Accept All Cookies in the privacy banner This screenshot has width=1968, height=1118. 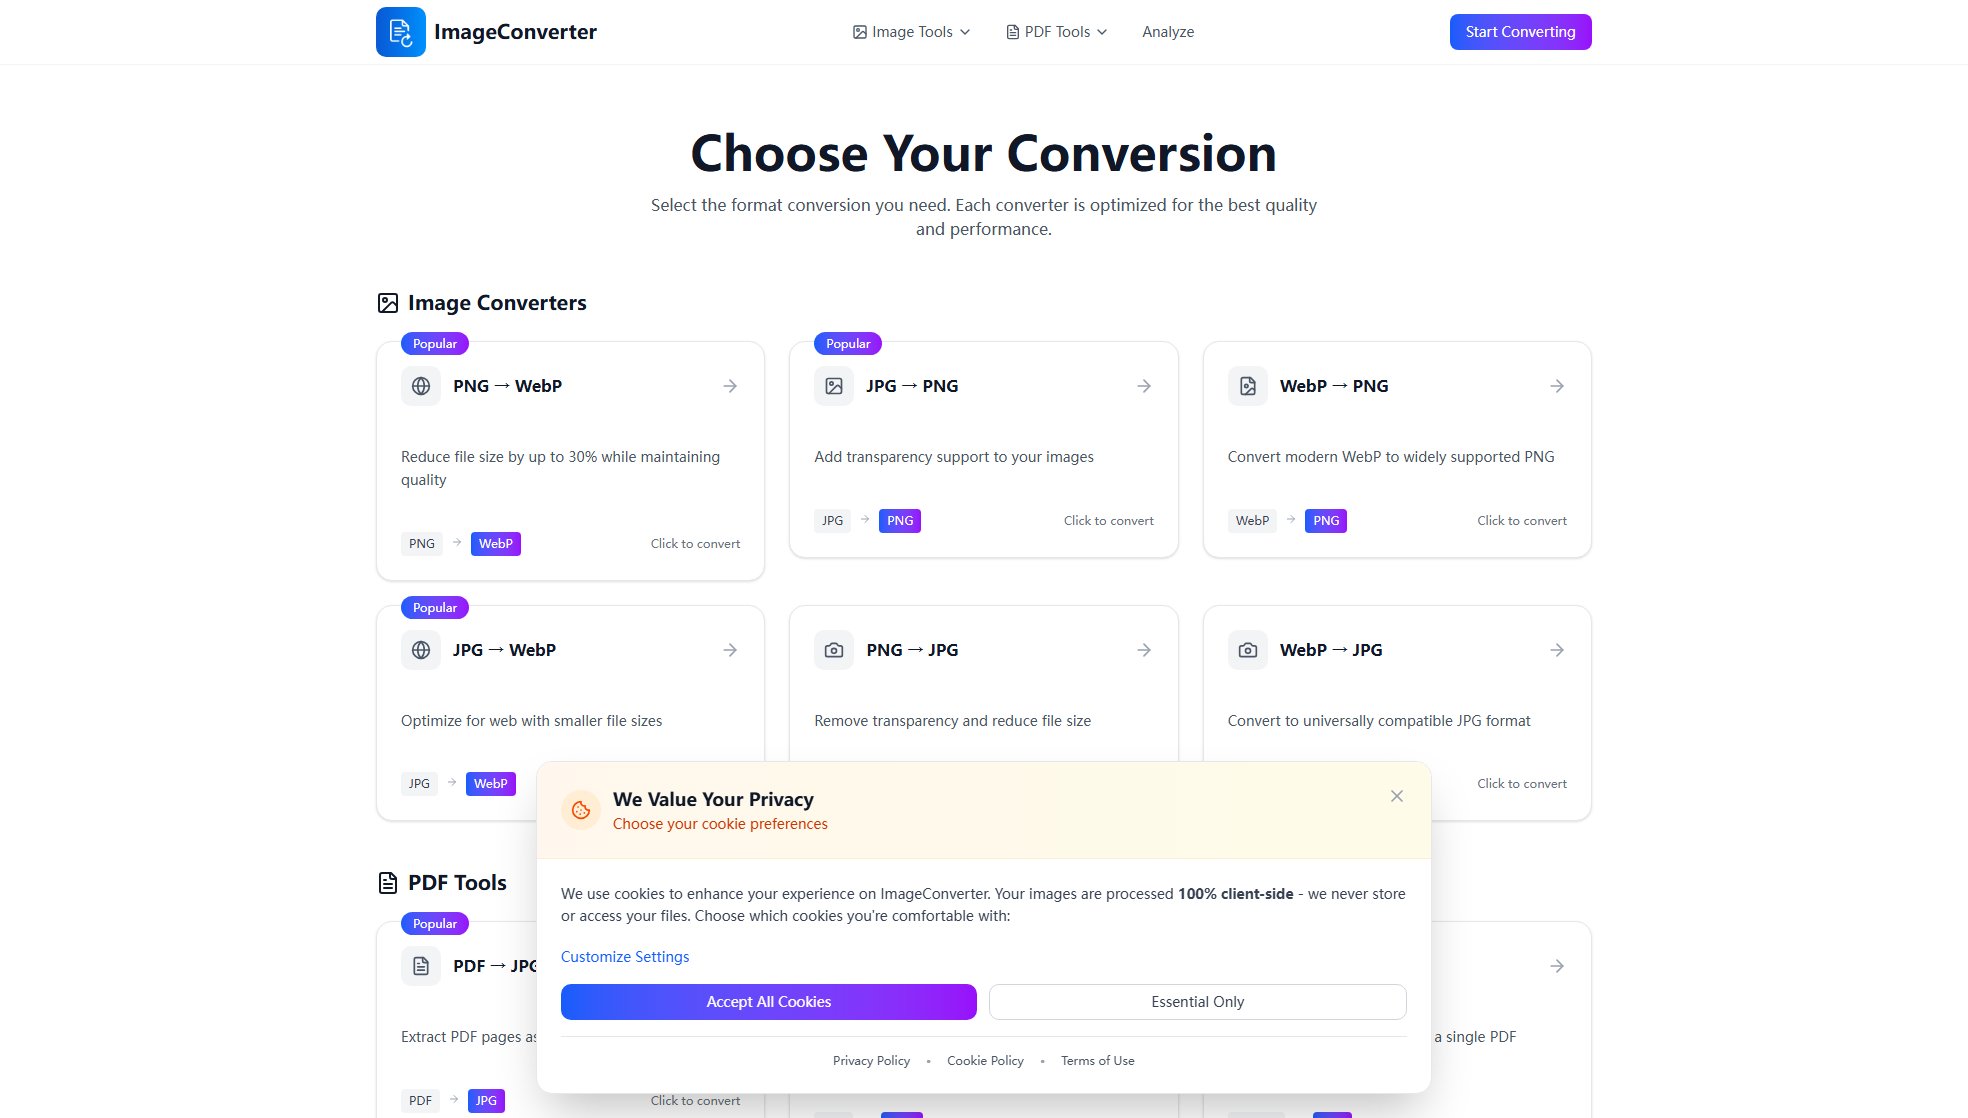click(x=768, y=1002)
